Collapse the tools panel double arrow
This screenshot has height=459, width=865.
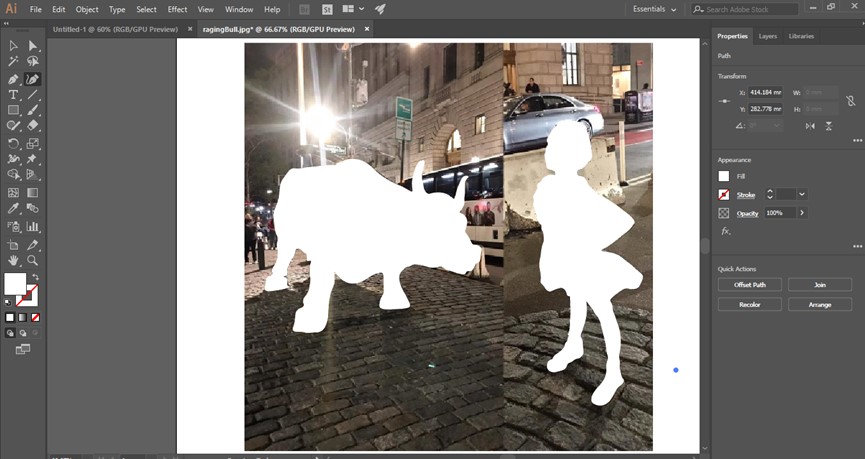[6, 23]
